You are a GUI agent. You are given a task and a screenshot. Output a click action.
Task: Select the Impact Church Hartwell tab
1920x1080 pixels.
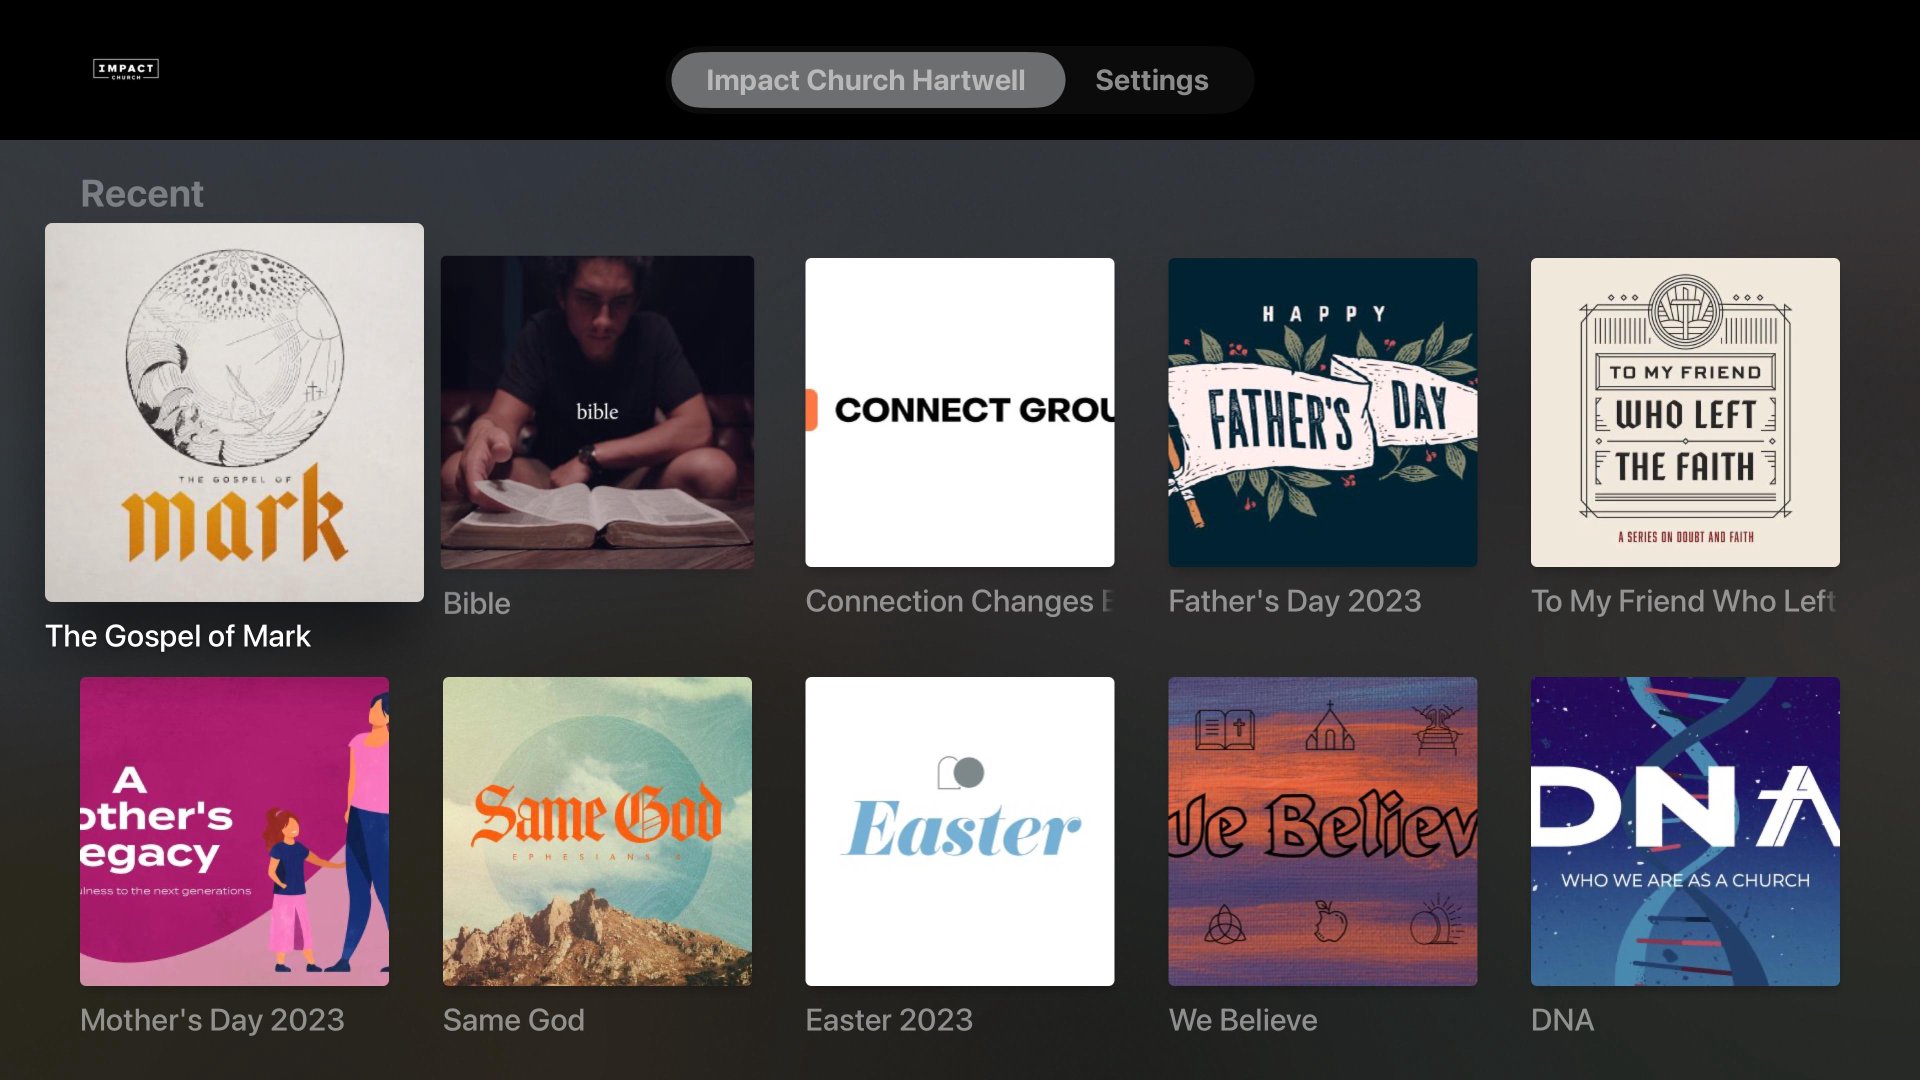pos(866,80)
